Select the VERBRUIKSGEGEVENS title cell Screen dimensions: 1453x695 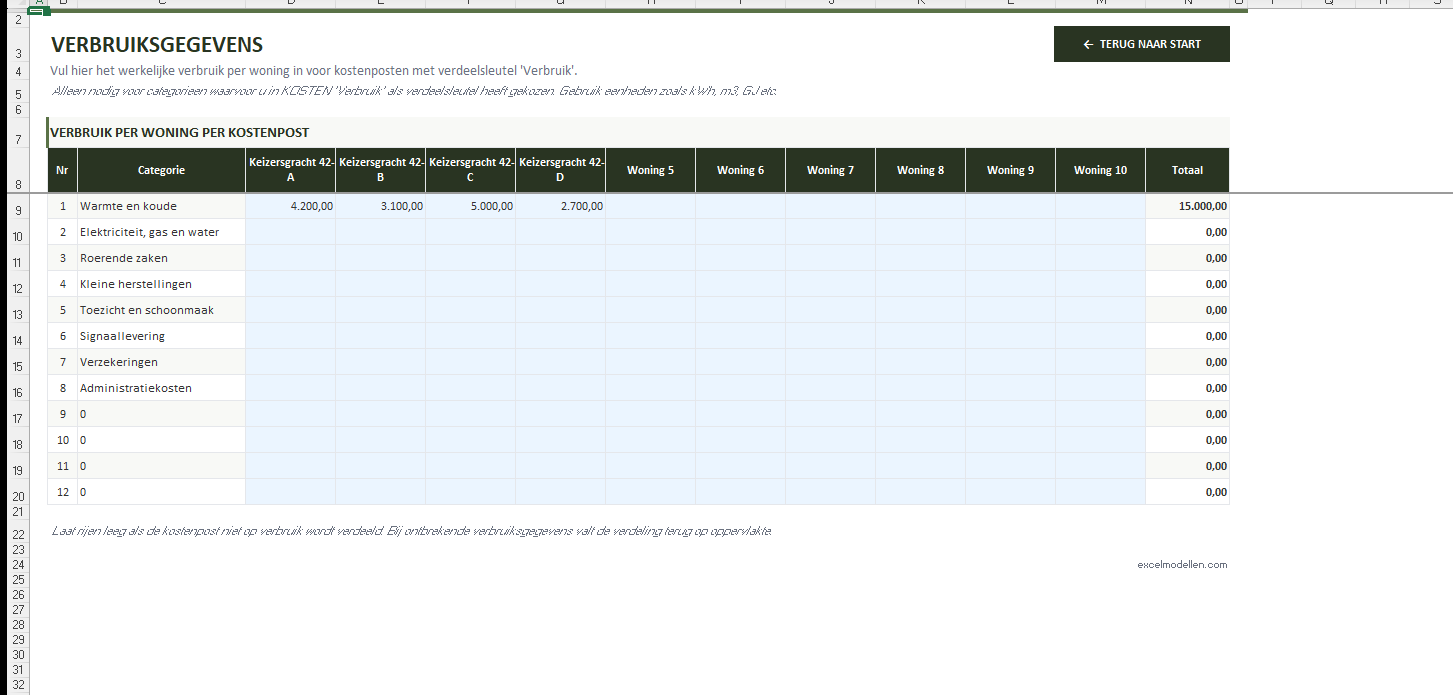click(157, 45)
